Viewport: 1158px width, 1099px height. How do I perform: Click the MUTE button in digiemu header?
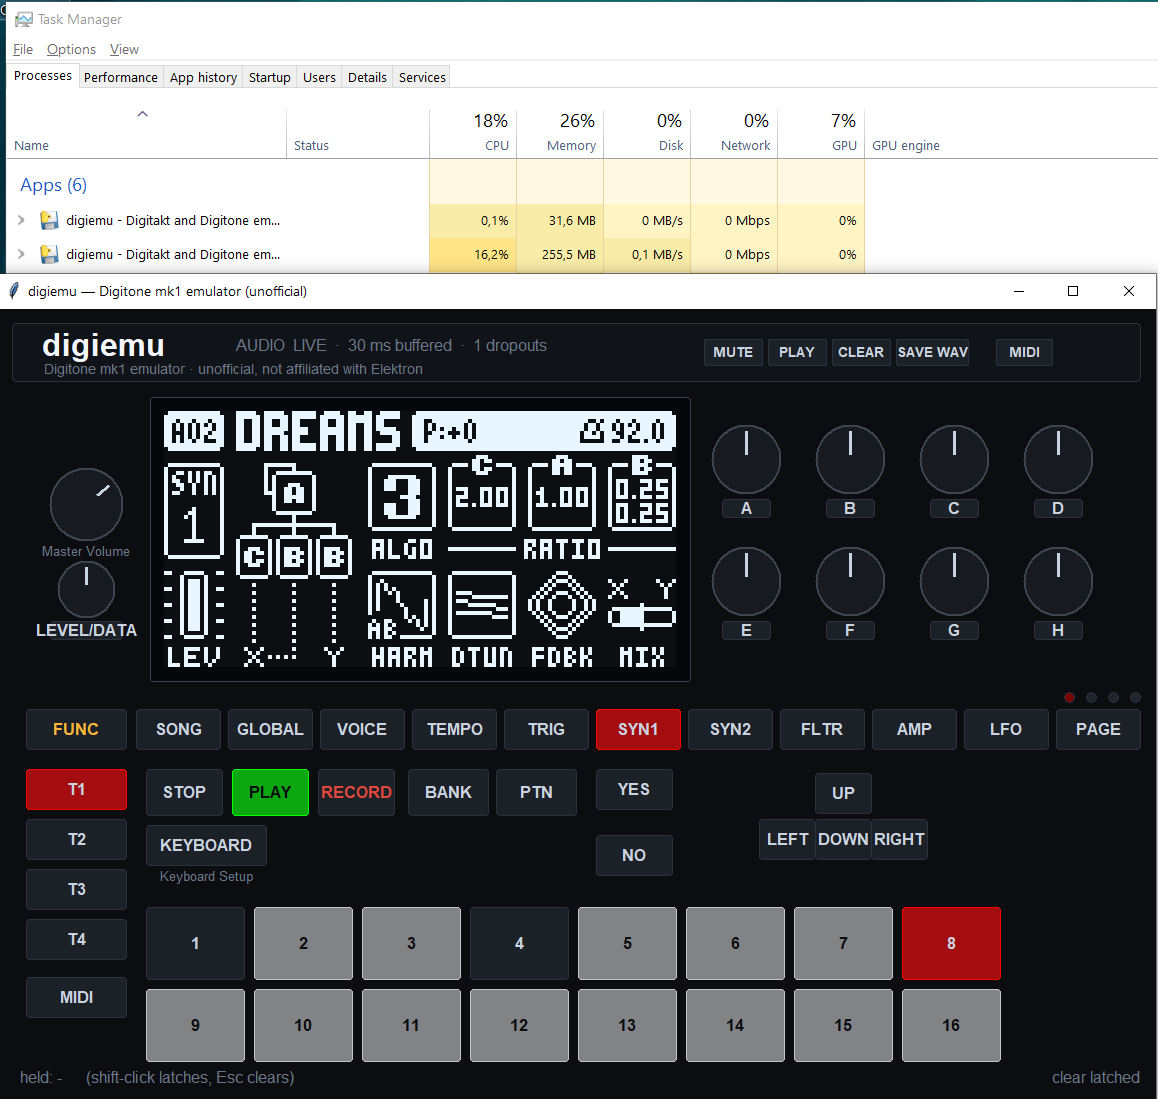coord(733,352)
